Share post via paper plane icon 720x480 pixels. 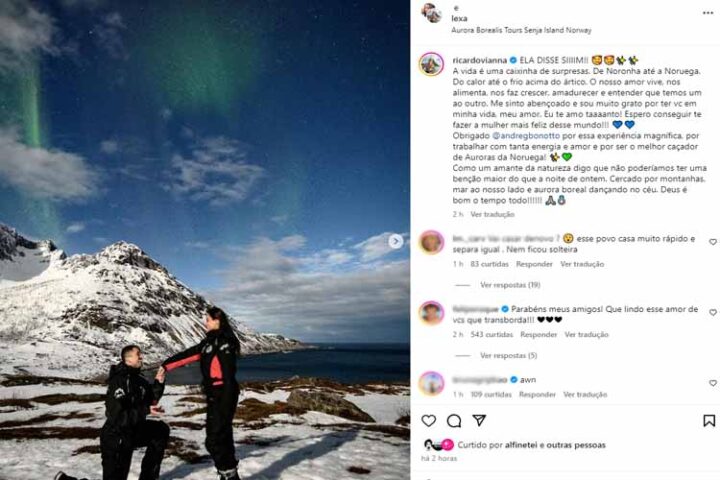pos(479,420)
